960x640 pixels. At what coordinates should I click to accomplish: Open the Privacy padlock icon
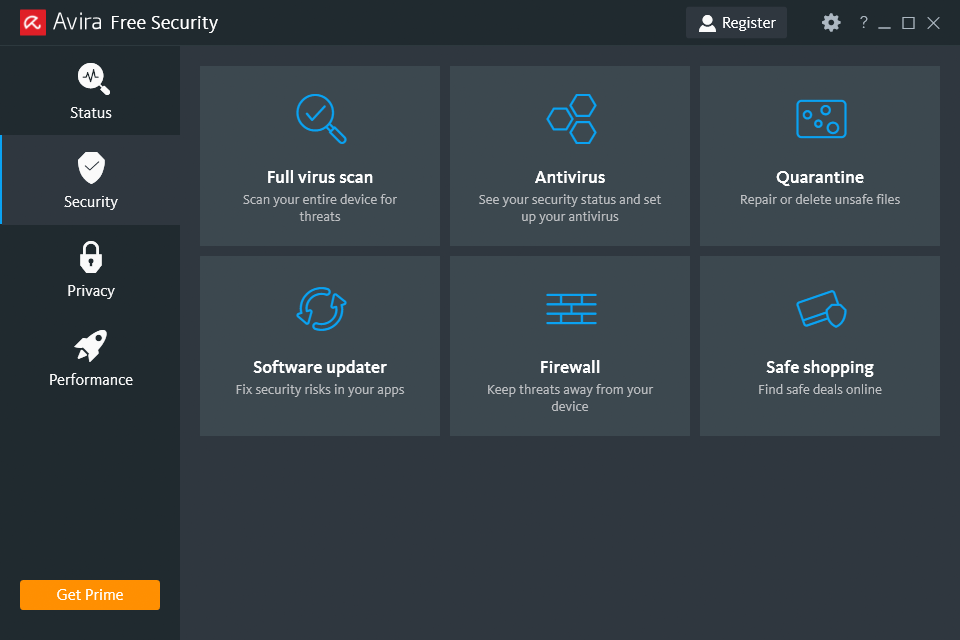click(91, 257)
